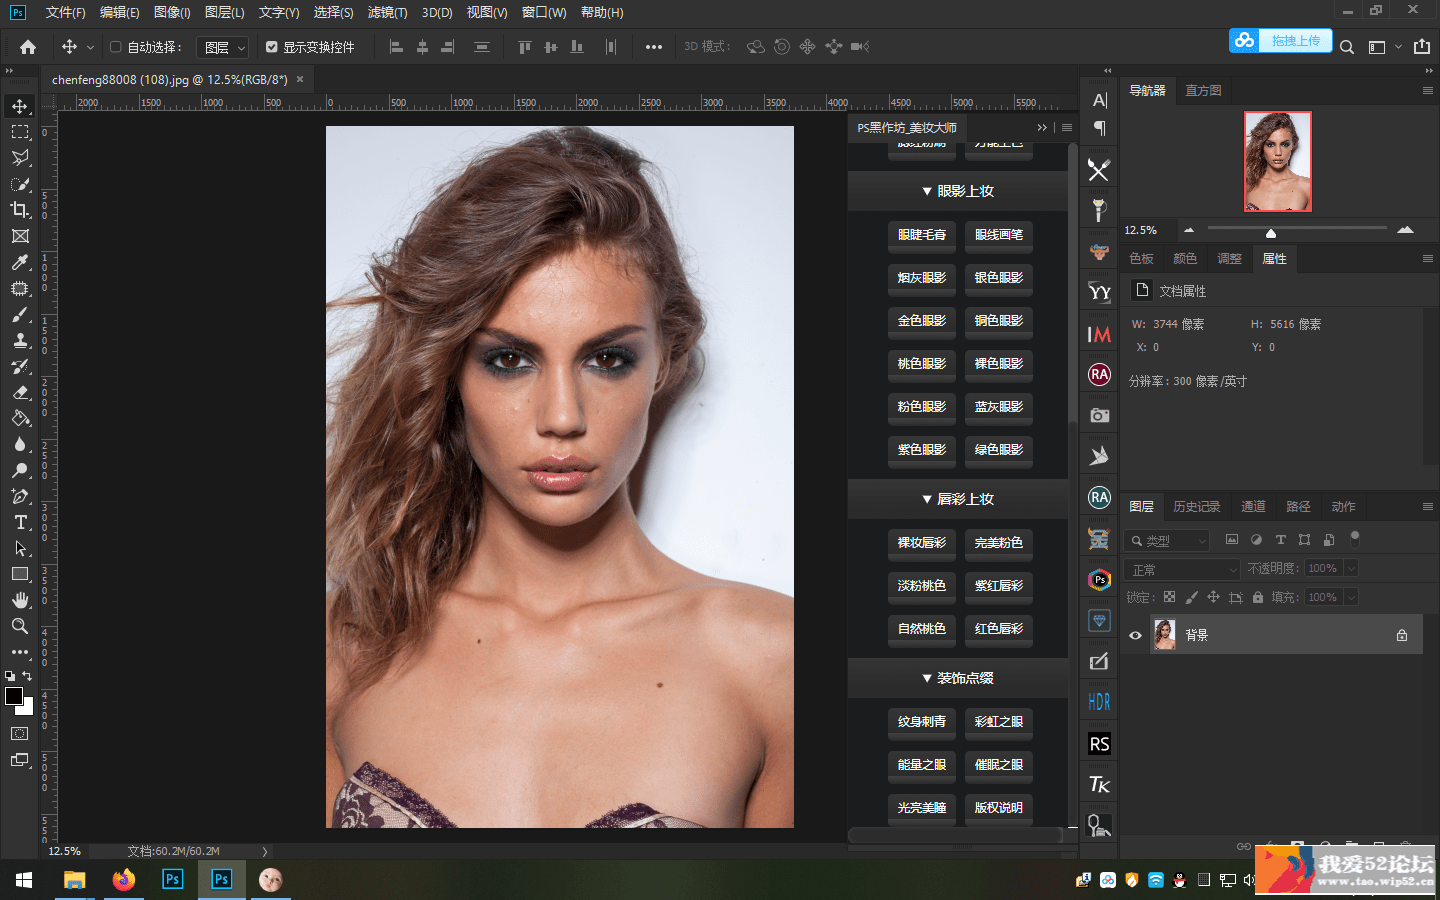This screenshot has width=1440, height=900.
Task: Open the 正常 blend mode dropdown
Action: (1182, 569)
